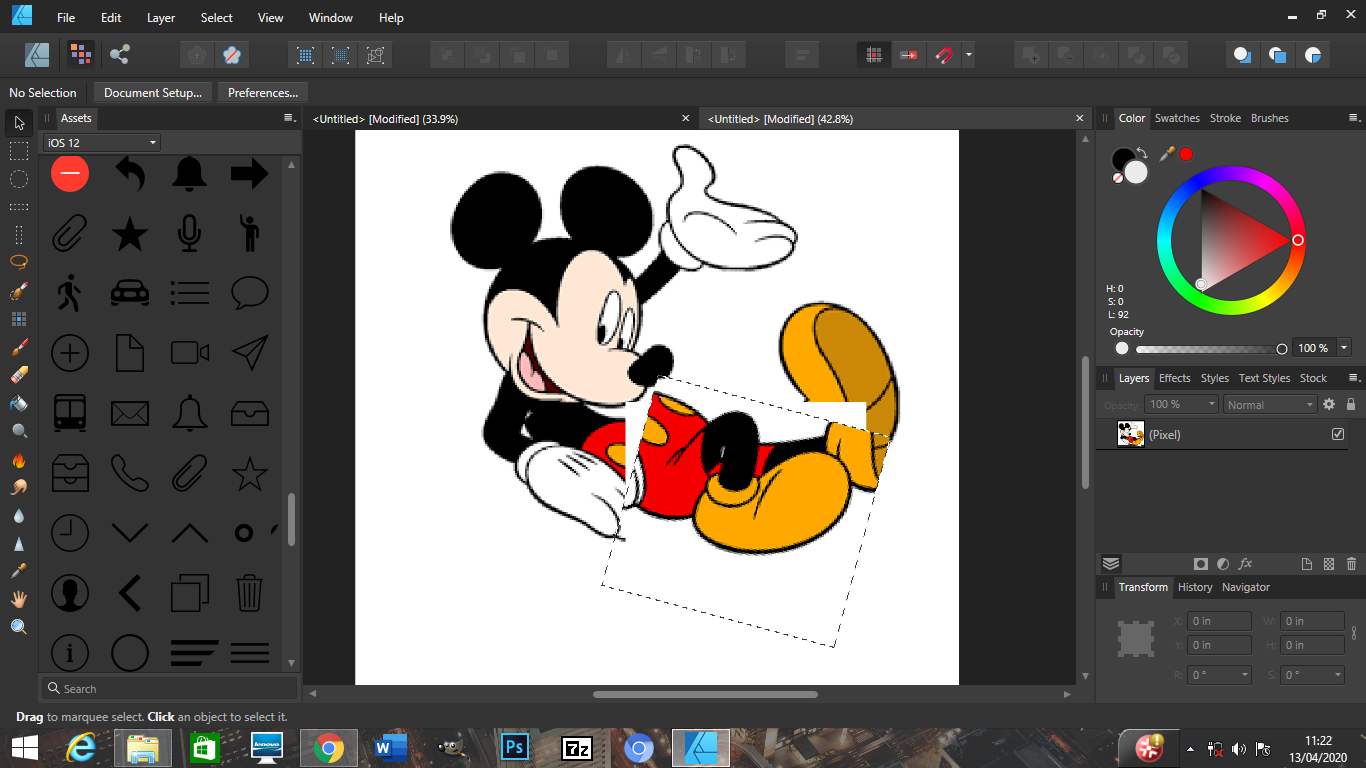
Task: Open layer effects fx button
Action: point(1246,564)
